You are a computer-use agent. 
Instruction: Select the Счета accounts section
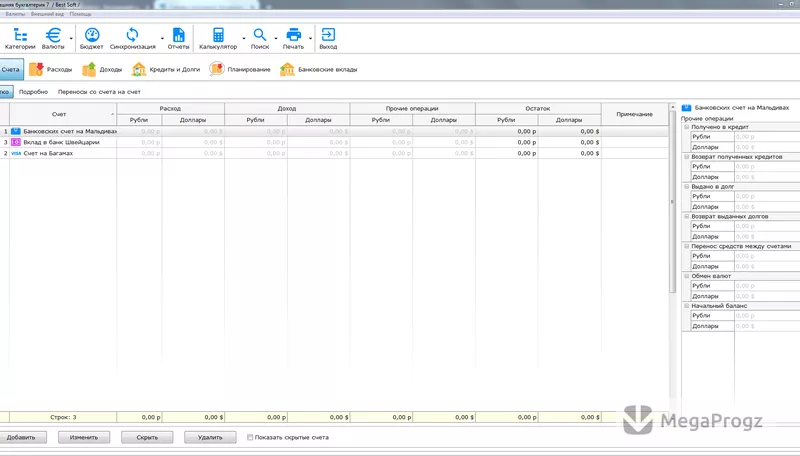click(x=10, y=69)
